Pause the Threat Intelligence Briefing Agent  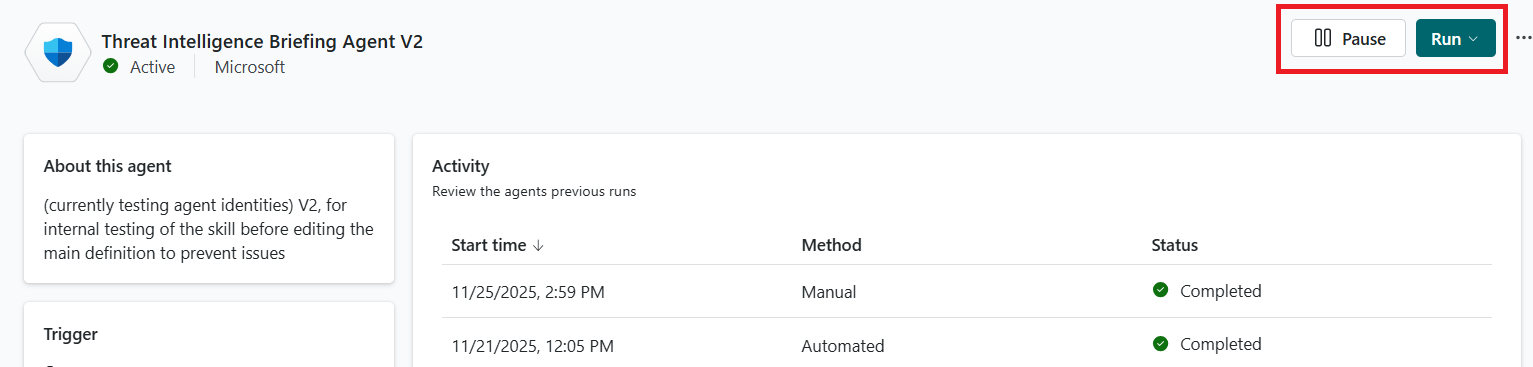point(1349,39)
